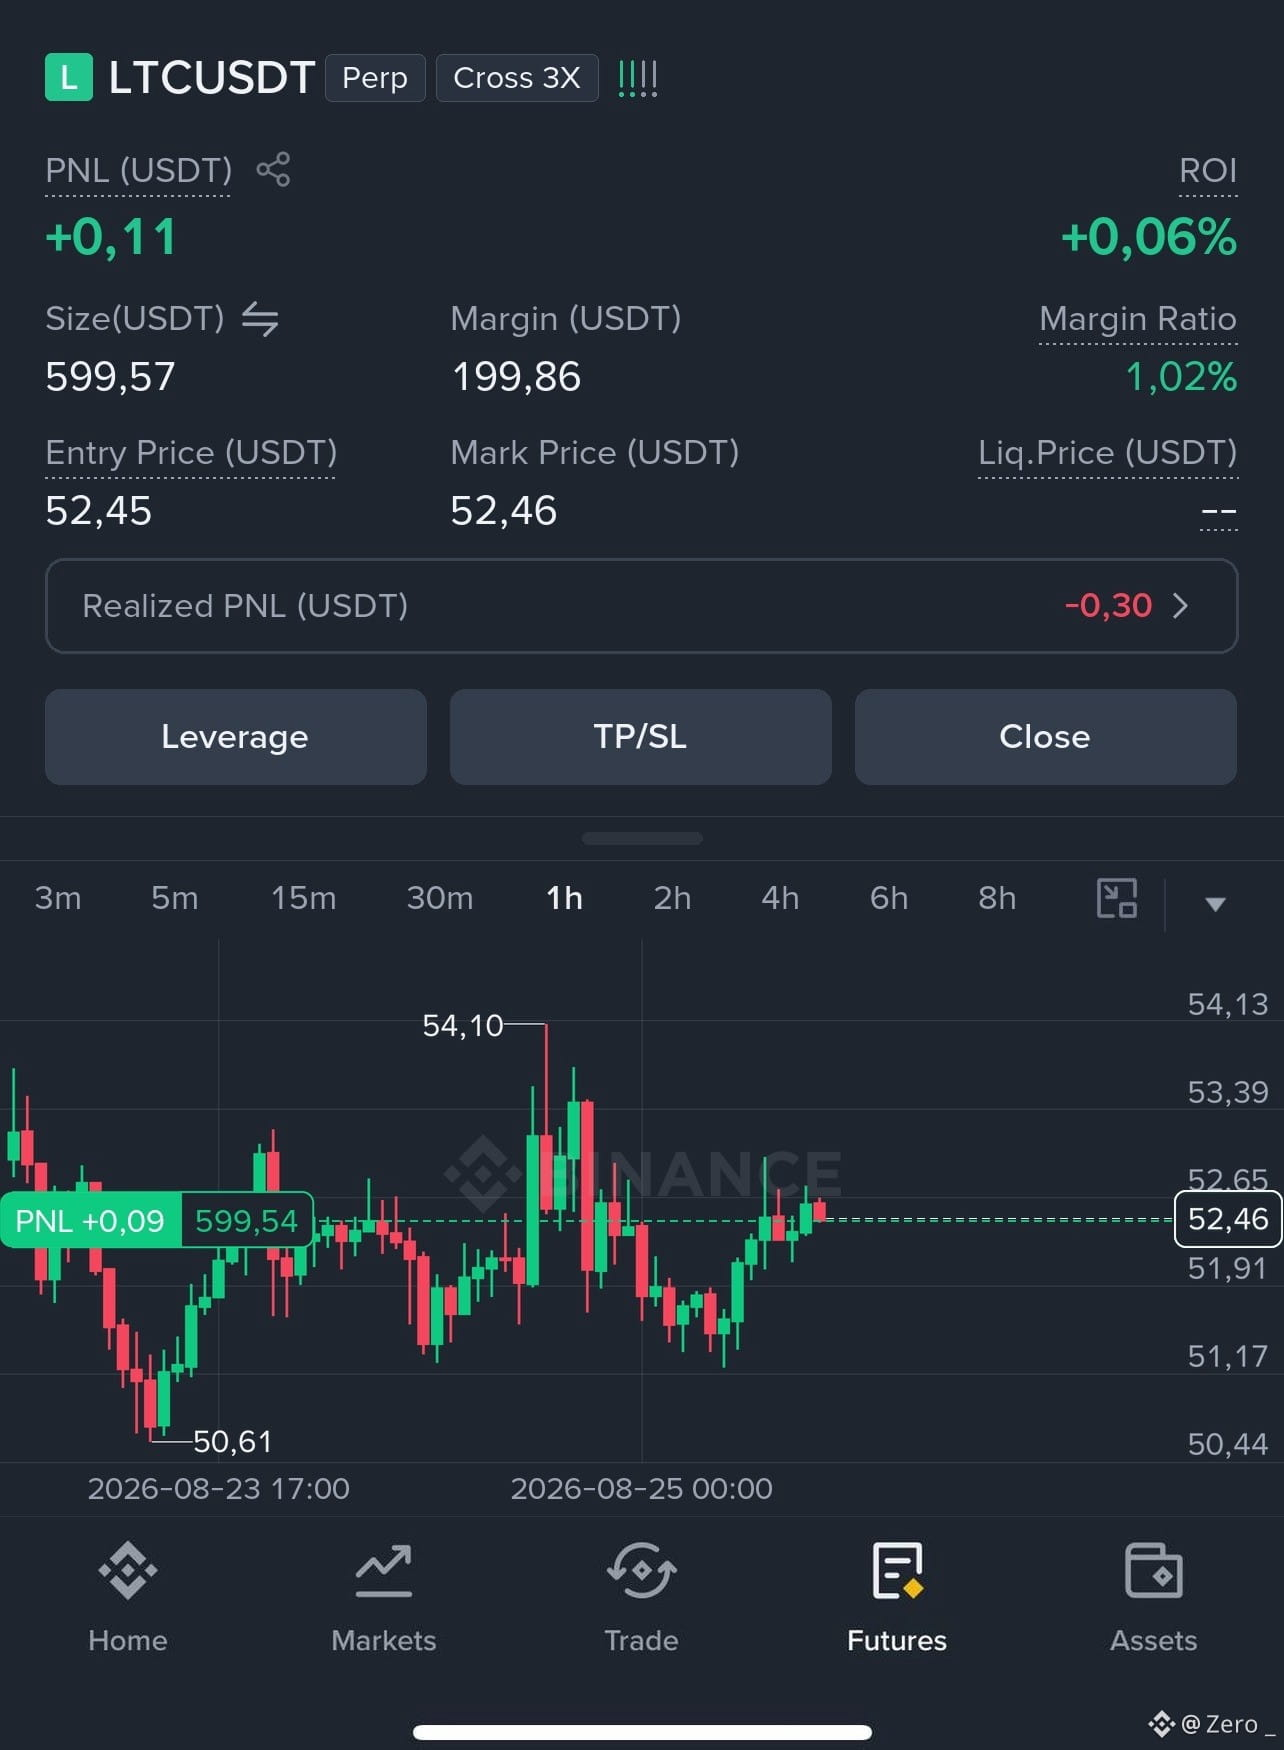Click the Leverage button

236,737
